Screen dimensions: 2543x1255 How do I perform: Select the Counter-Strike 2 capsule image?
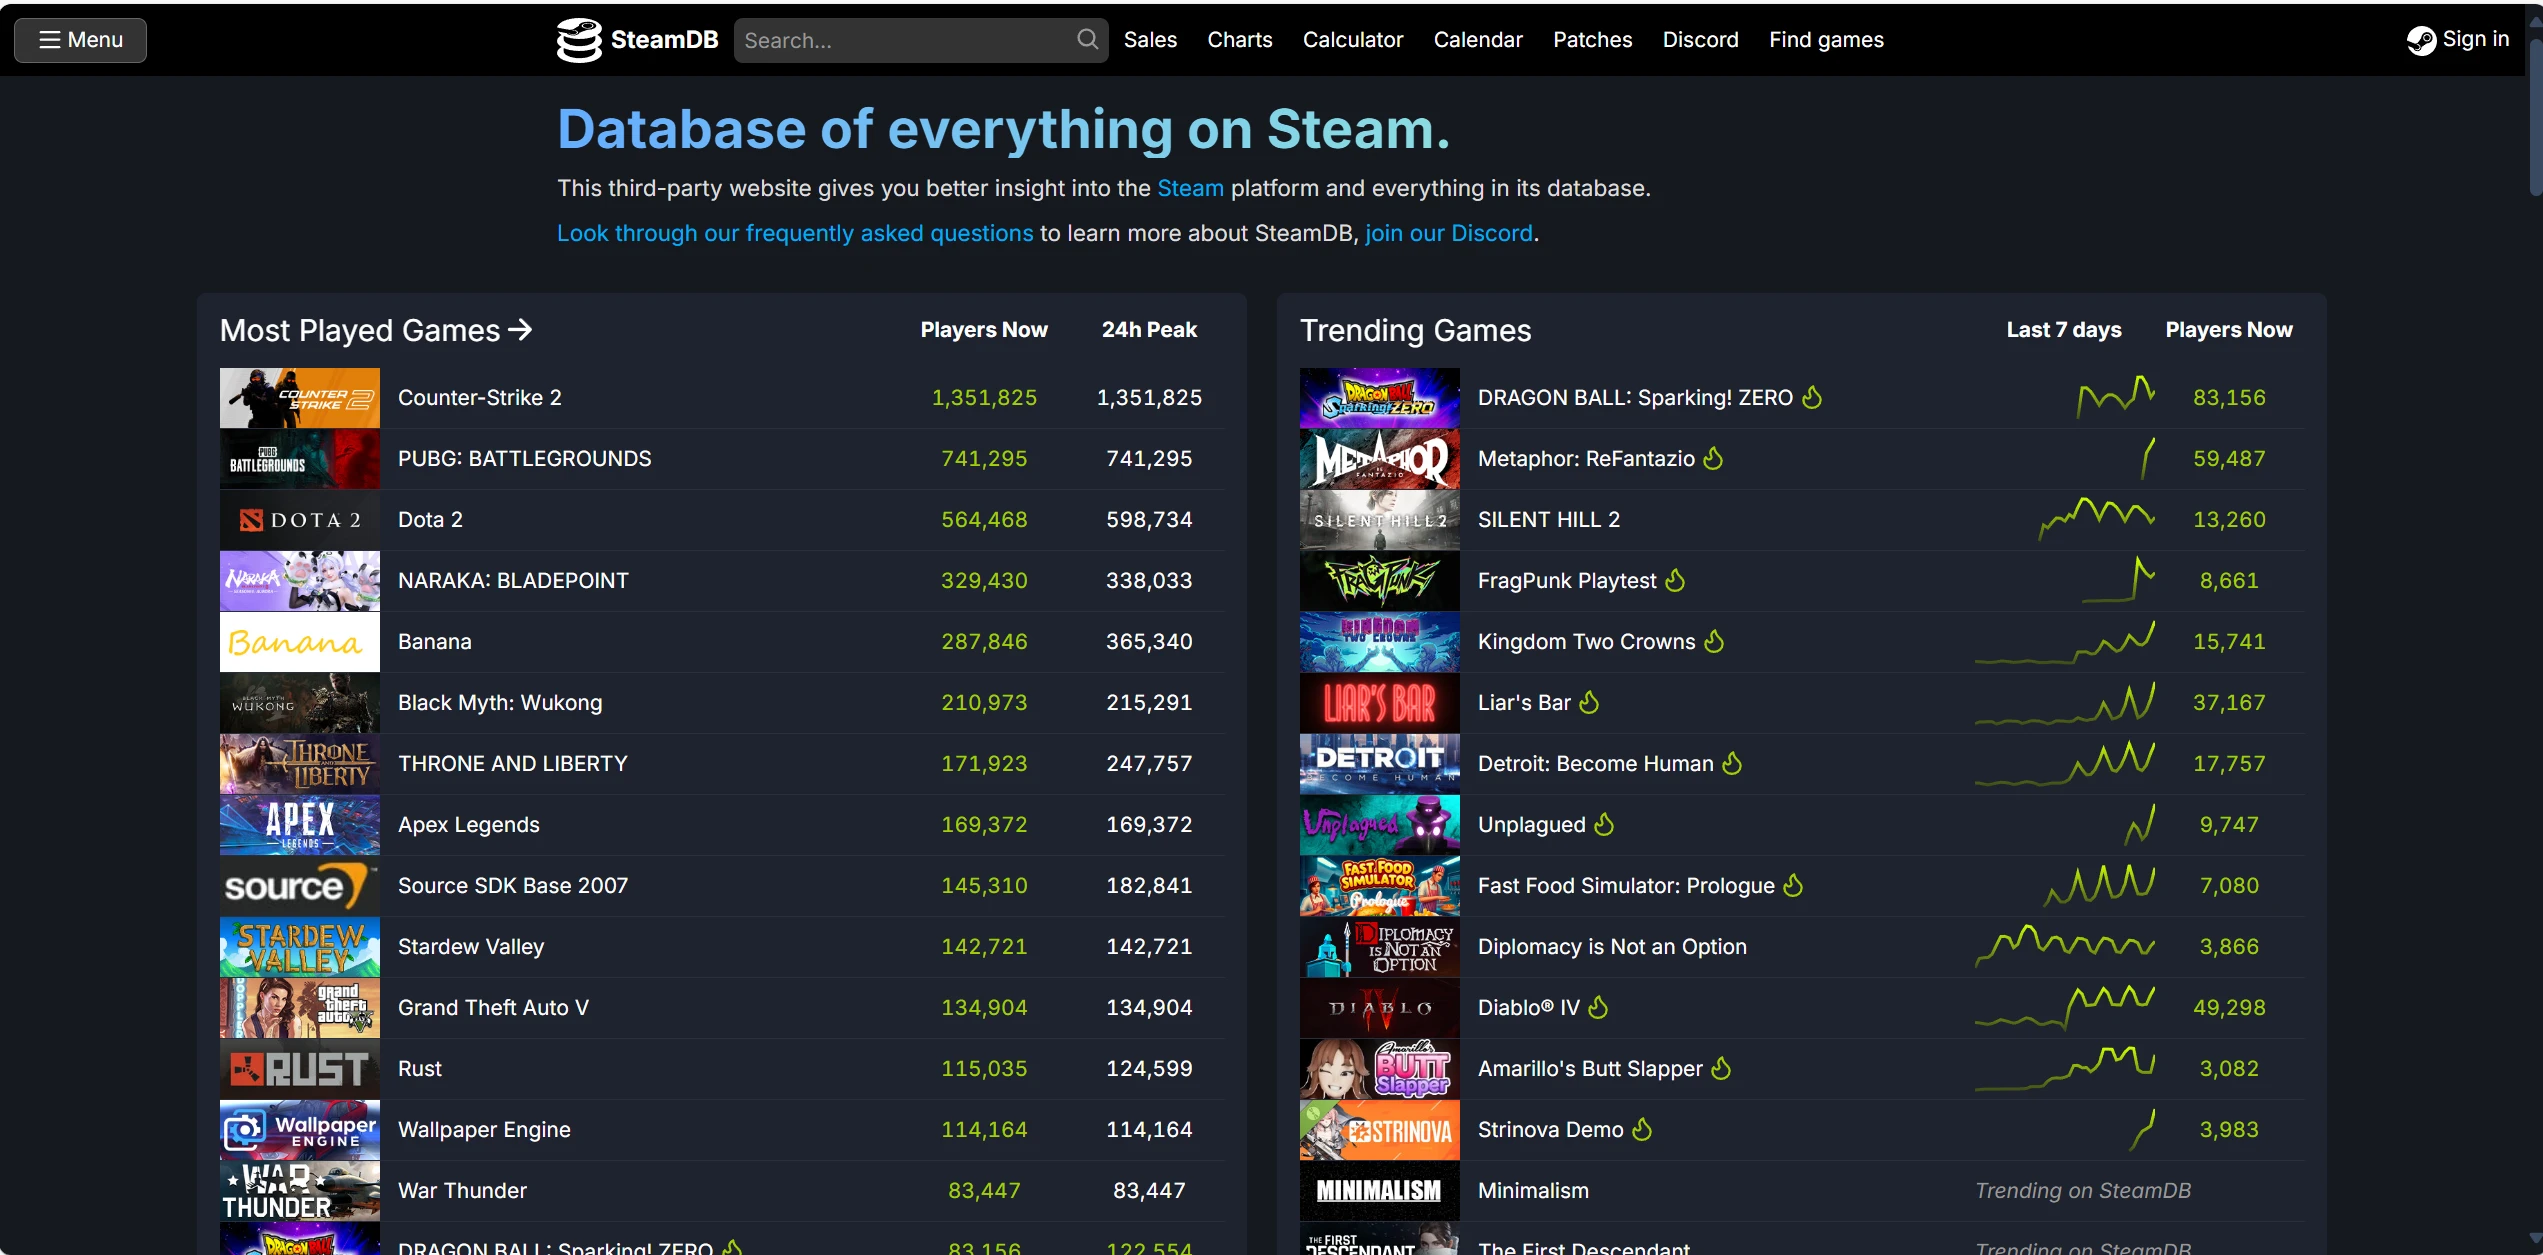pos(298,397)
